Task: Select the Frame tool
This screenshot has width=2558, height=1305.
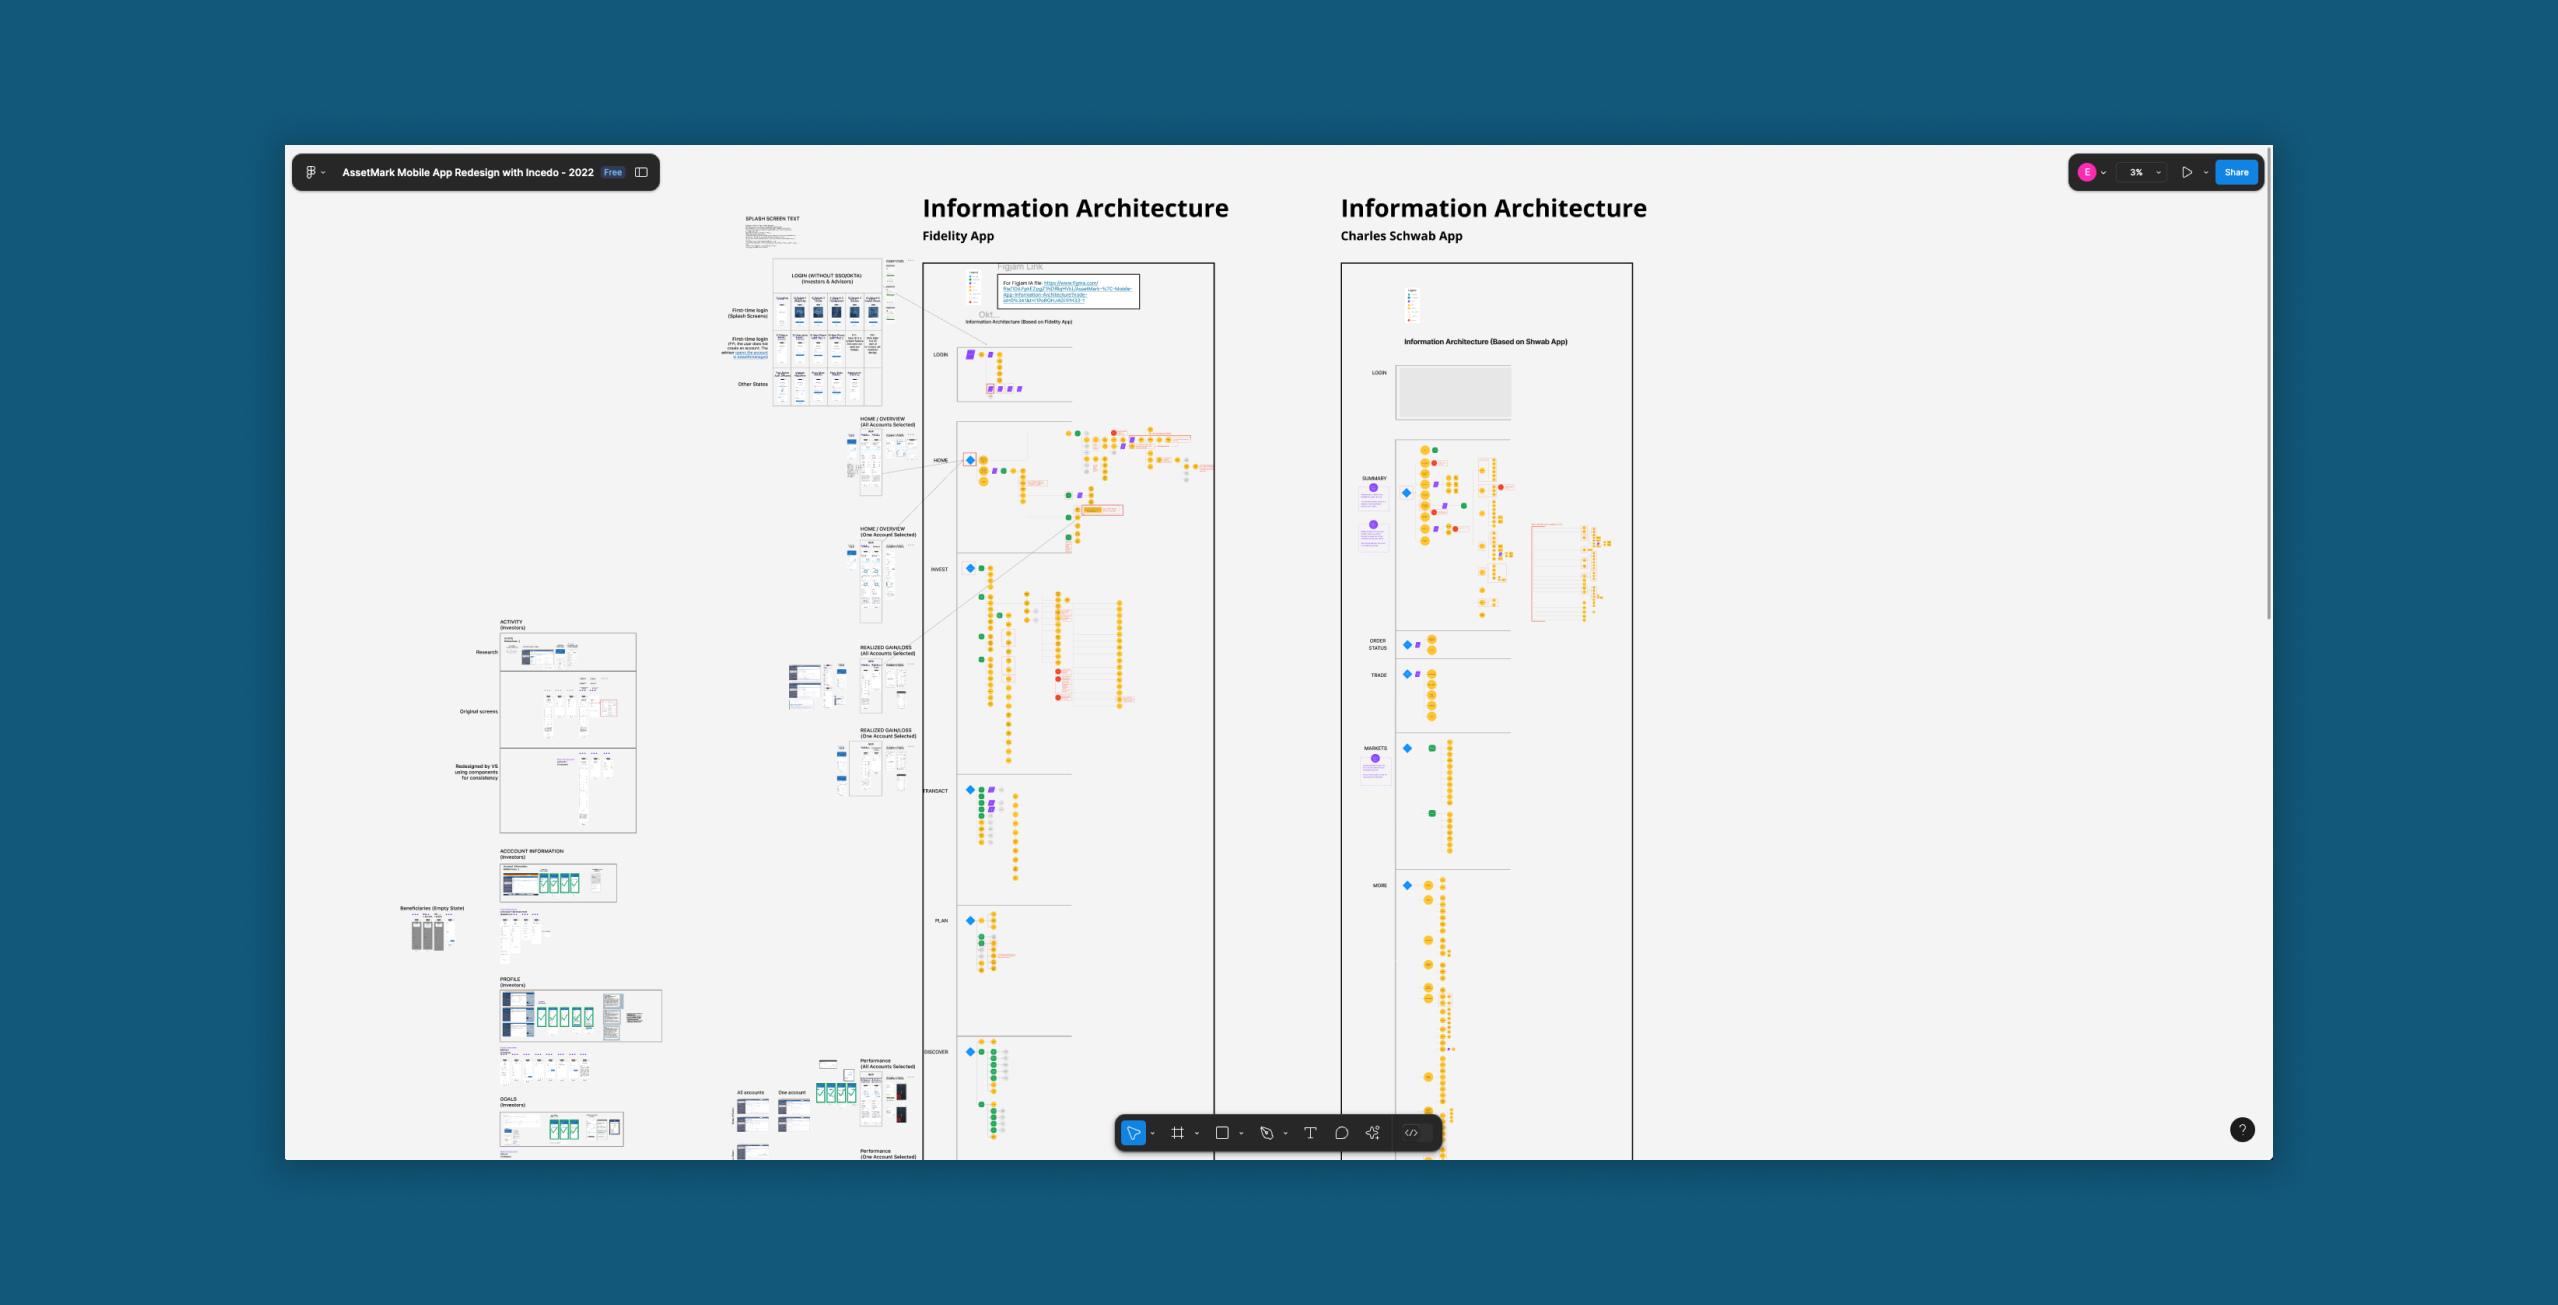Action: [x=1177, y=1133]
